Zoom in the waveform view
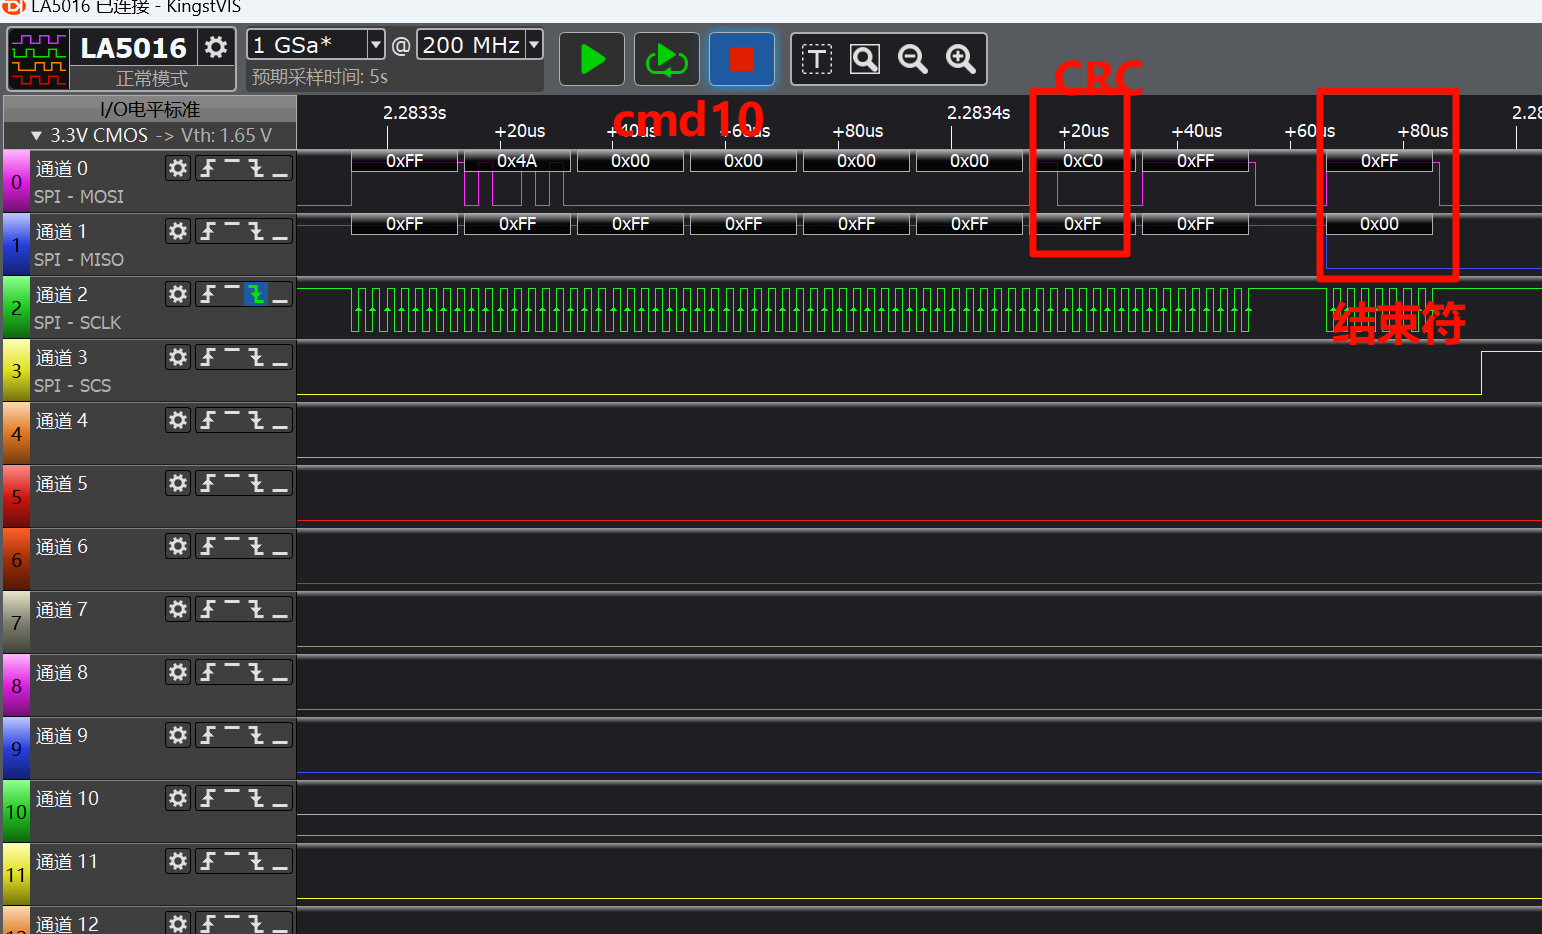The image size is (1542, 934). click(960, 60)
